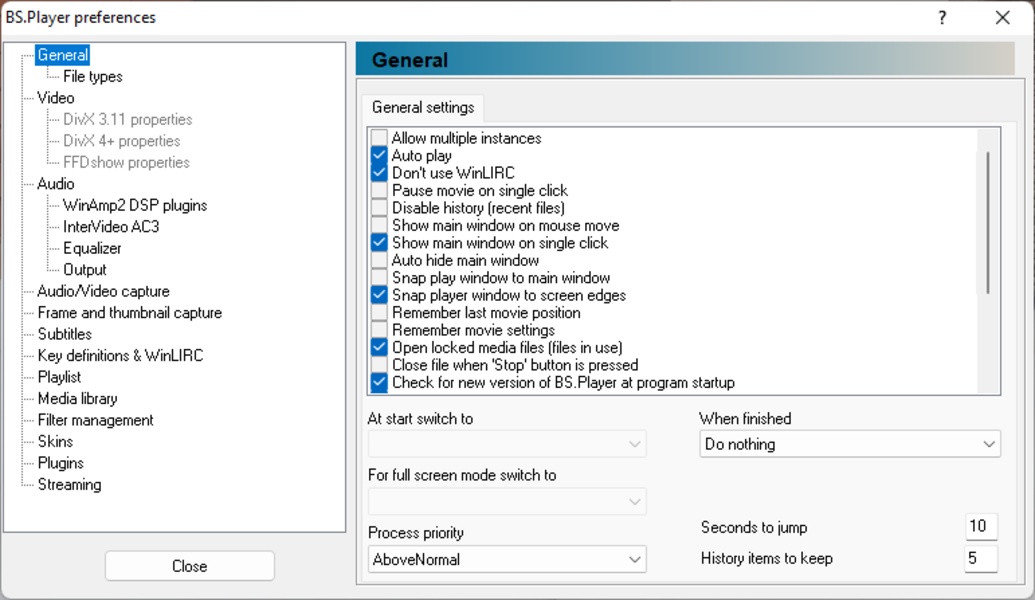The image size is (1035, 600).
Task: Open the When finished dropdown
Action: pos(849,444)
